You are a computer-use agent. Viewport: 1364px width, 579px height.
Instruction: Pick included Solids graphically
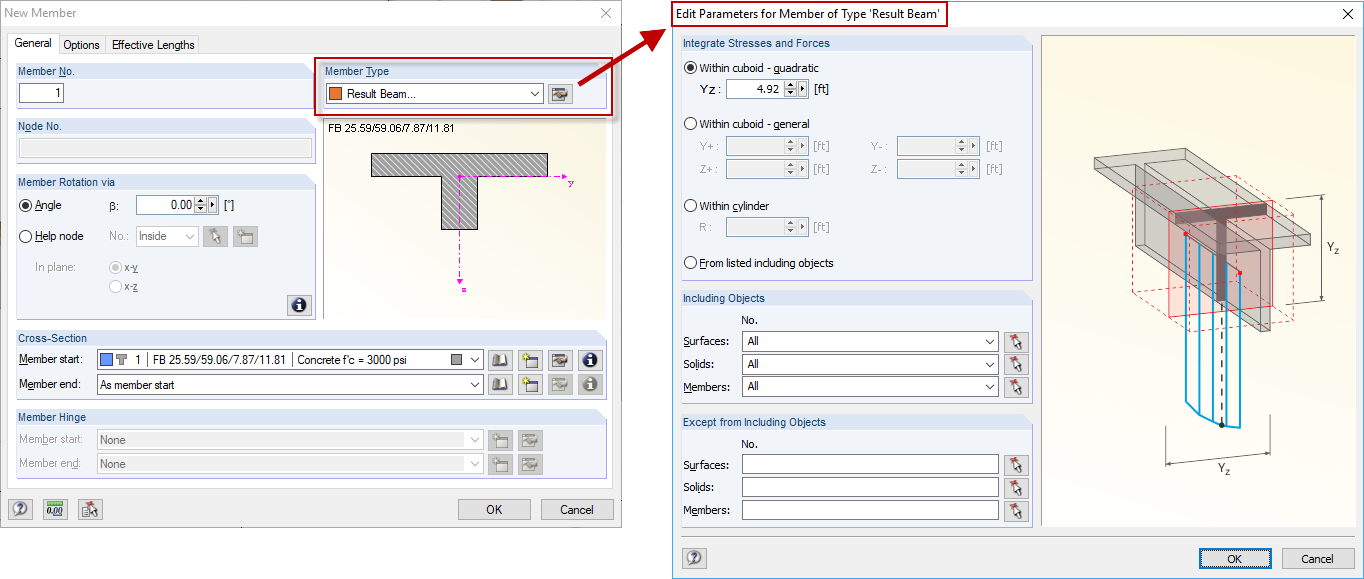1017,364
